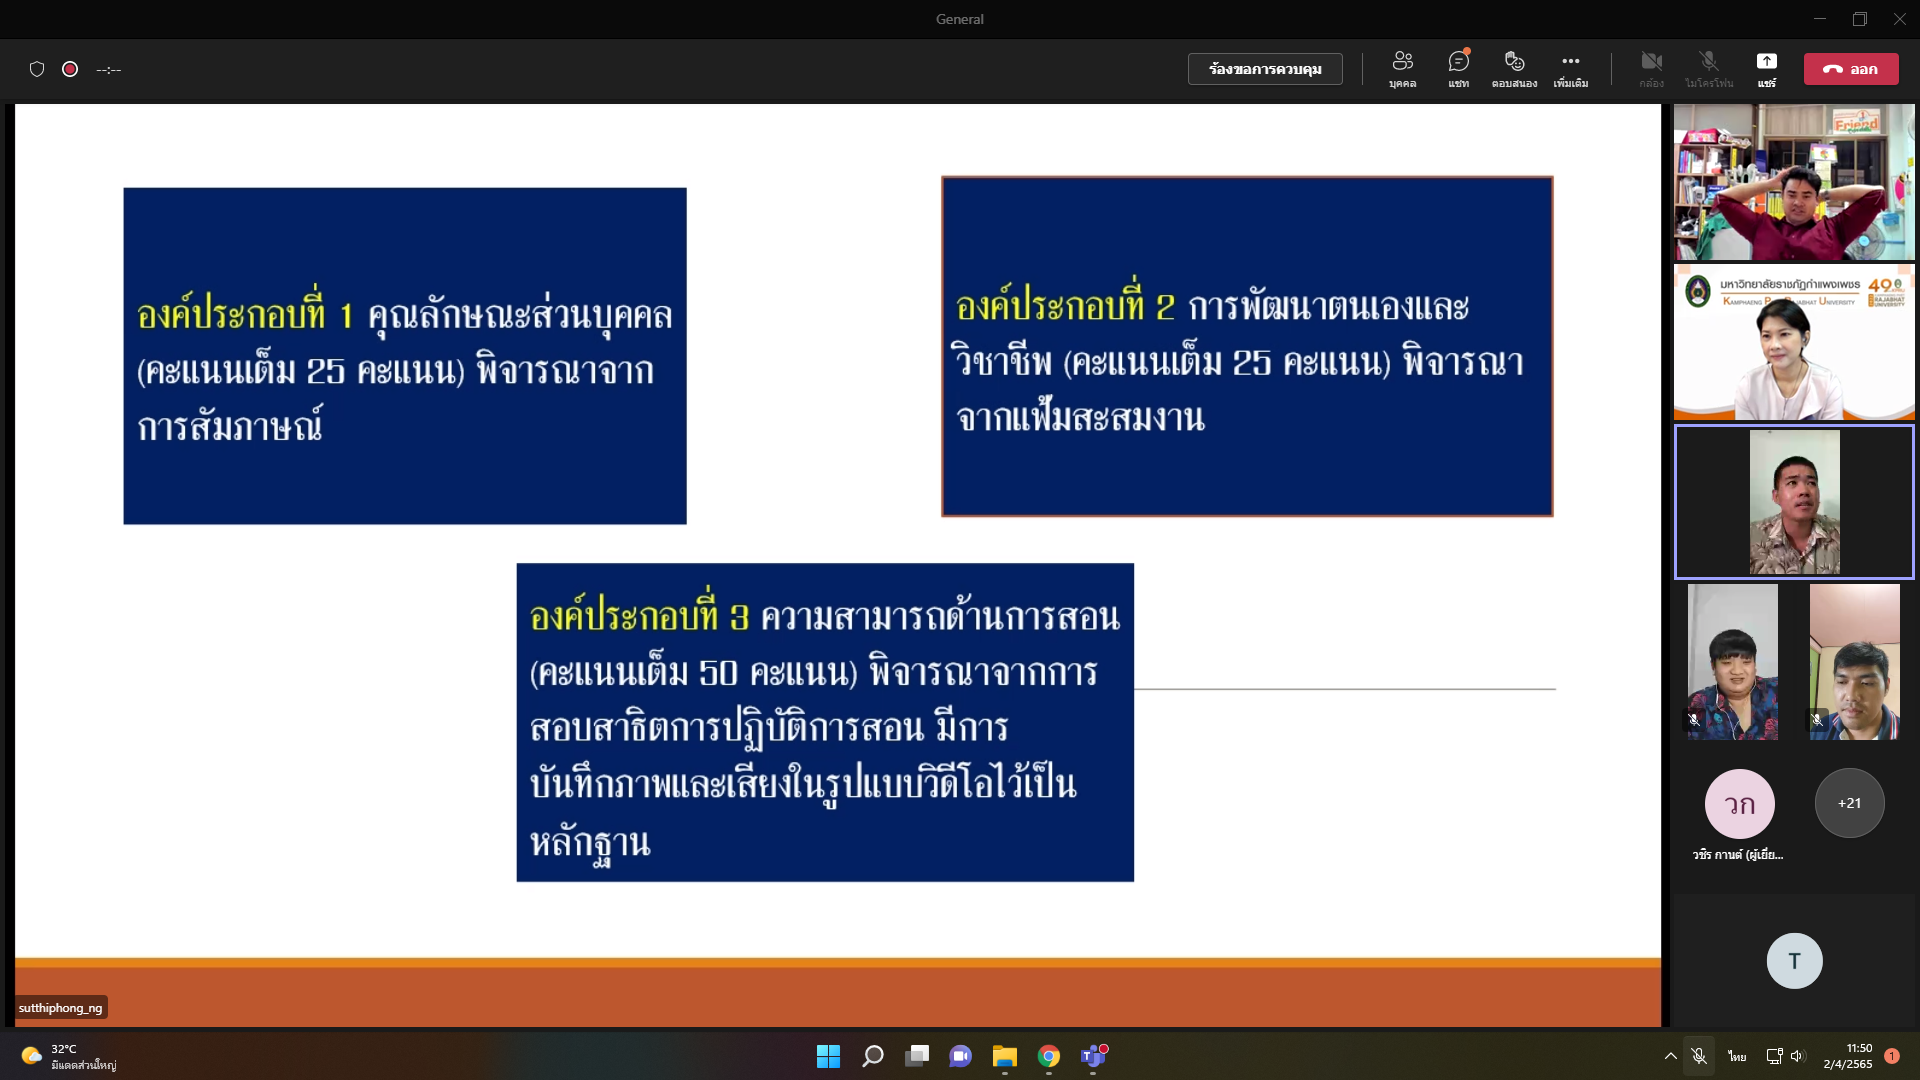
Task: Open Windows Search in the taskbar
Action: coord(872,1056)
